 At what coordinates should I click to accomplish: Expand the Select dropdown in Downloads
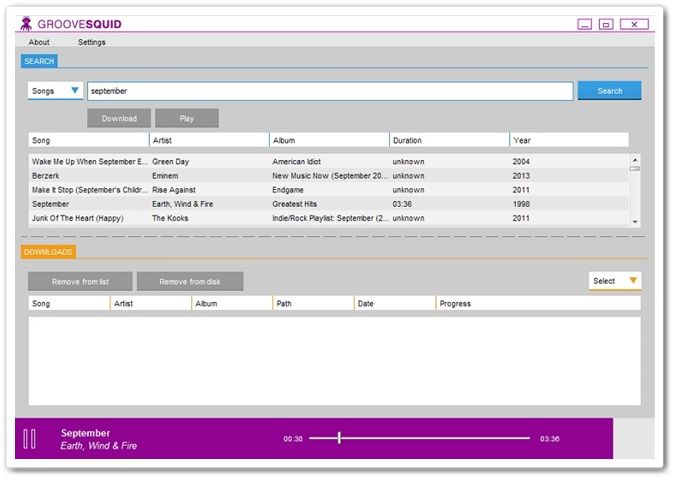[615, 281]
